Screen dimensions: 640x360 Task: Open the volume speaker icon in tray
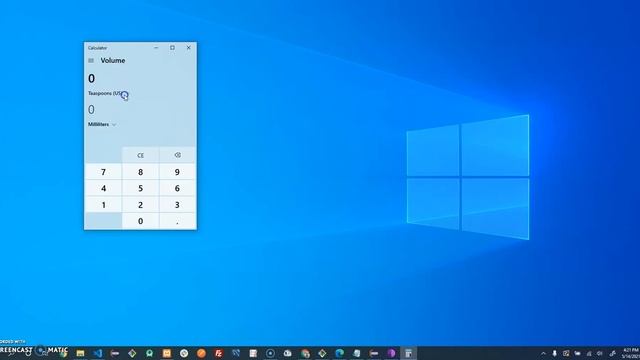(x=600, y=353)
